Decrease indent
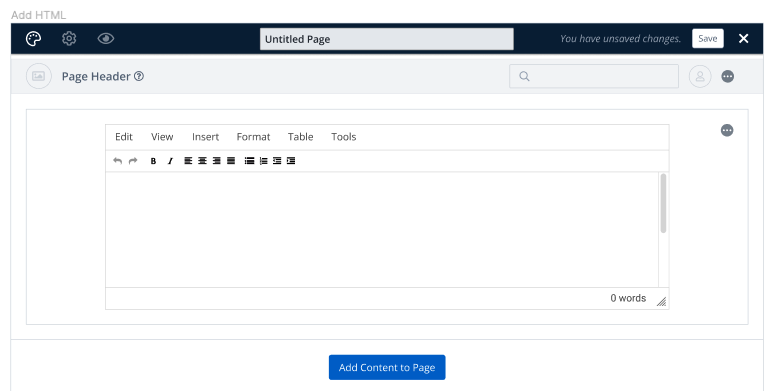Screen dimensions: 771x391 [277, 161]
